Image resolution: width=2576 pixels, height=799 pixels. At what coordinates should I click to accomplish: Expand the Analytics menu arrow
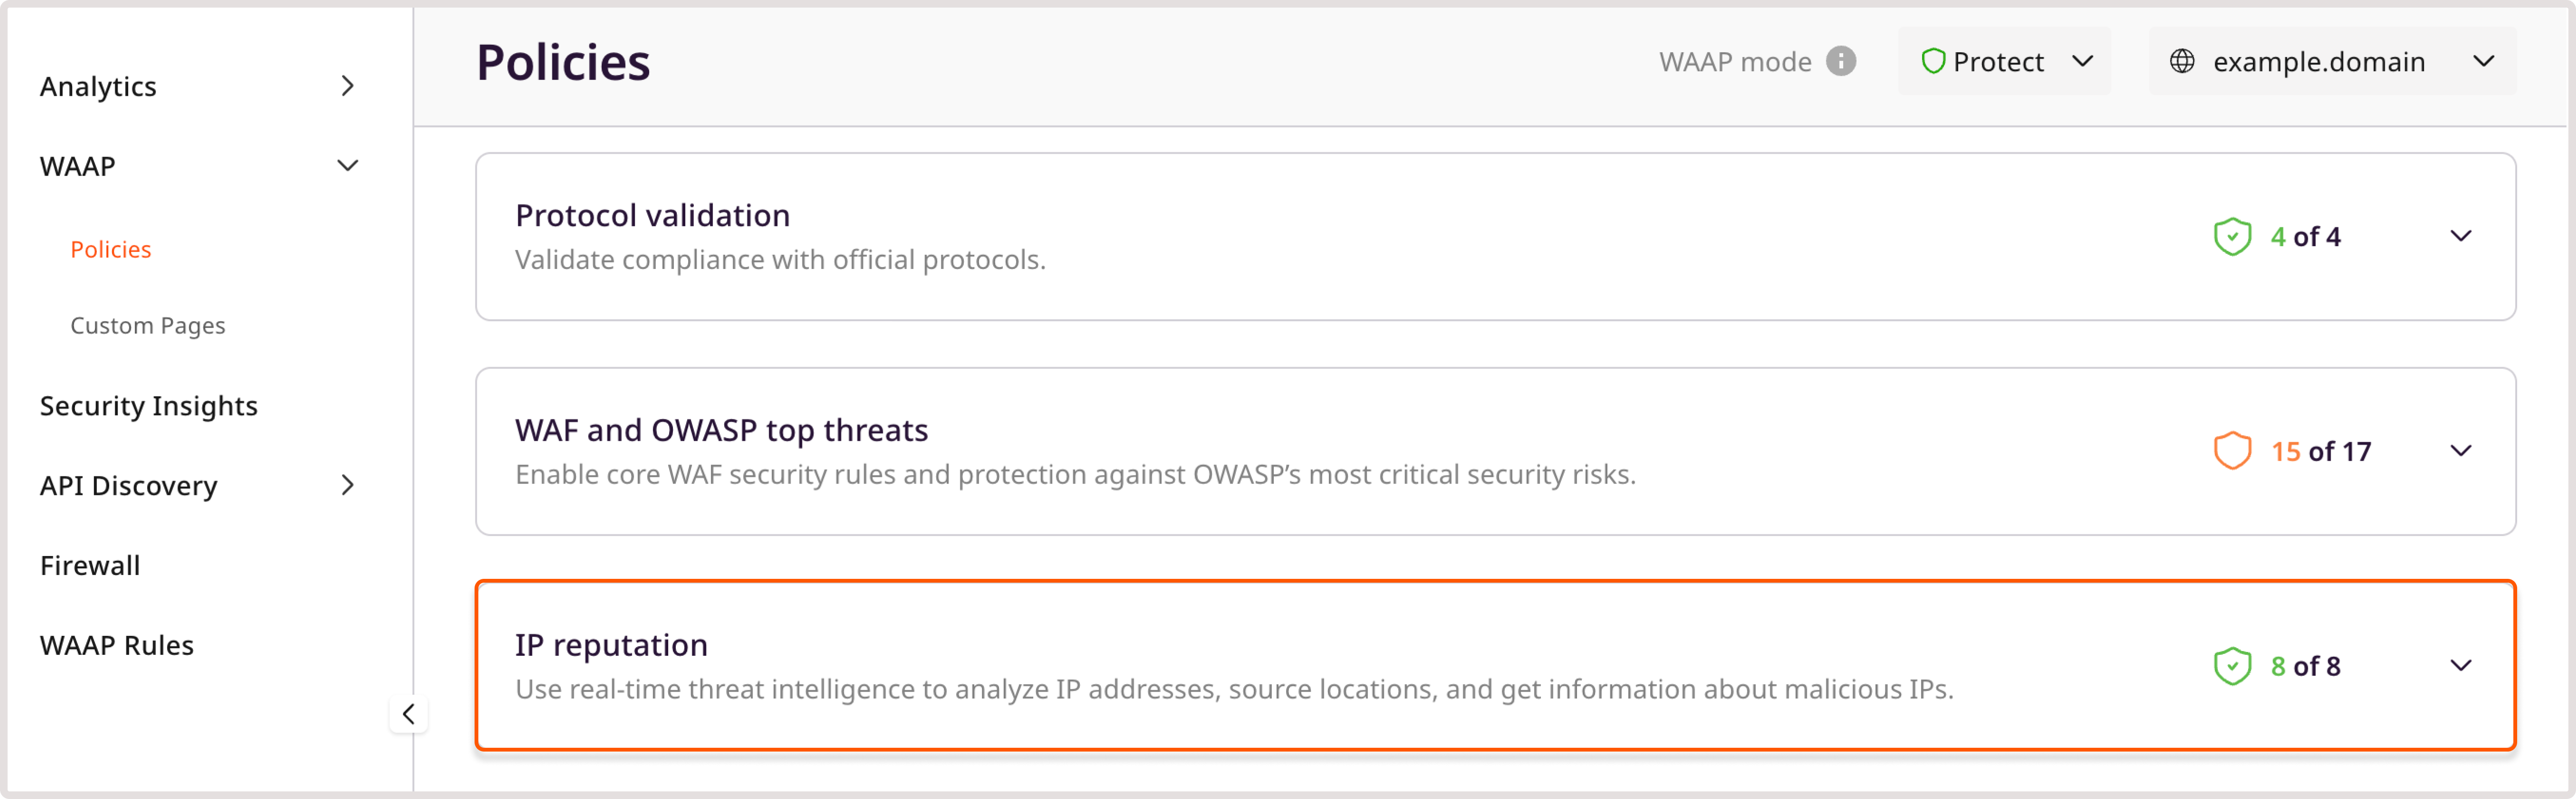point(347,87)
